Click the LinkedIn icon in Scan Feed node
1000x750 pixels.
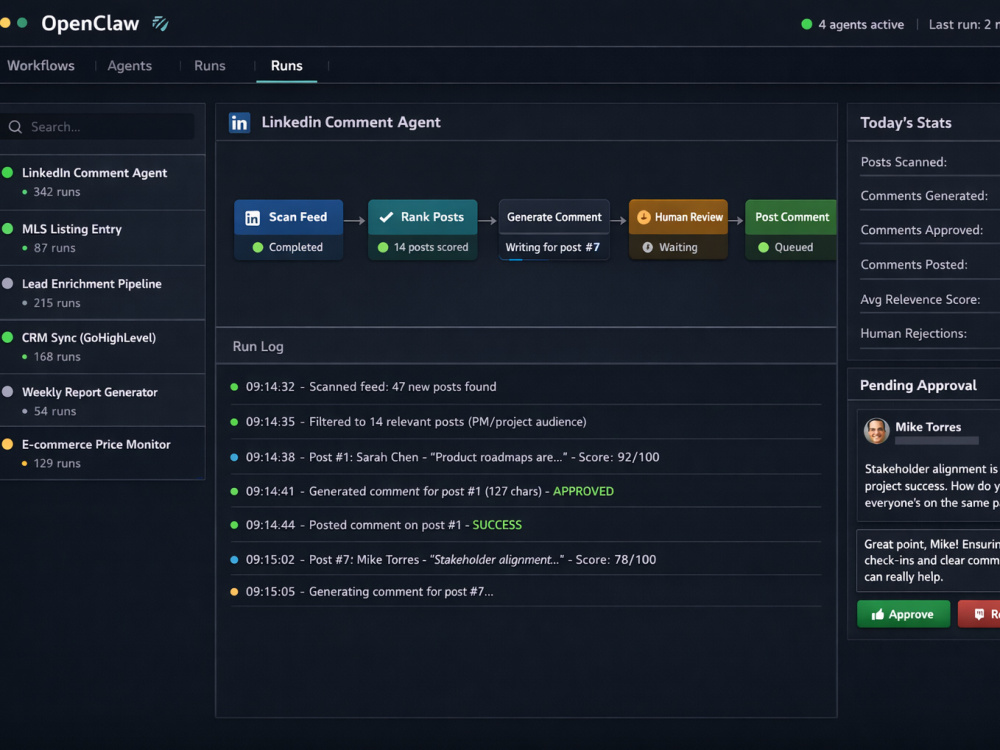click(x=253, y=218)
